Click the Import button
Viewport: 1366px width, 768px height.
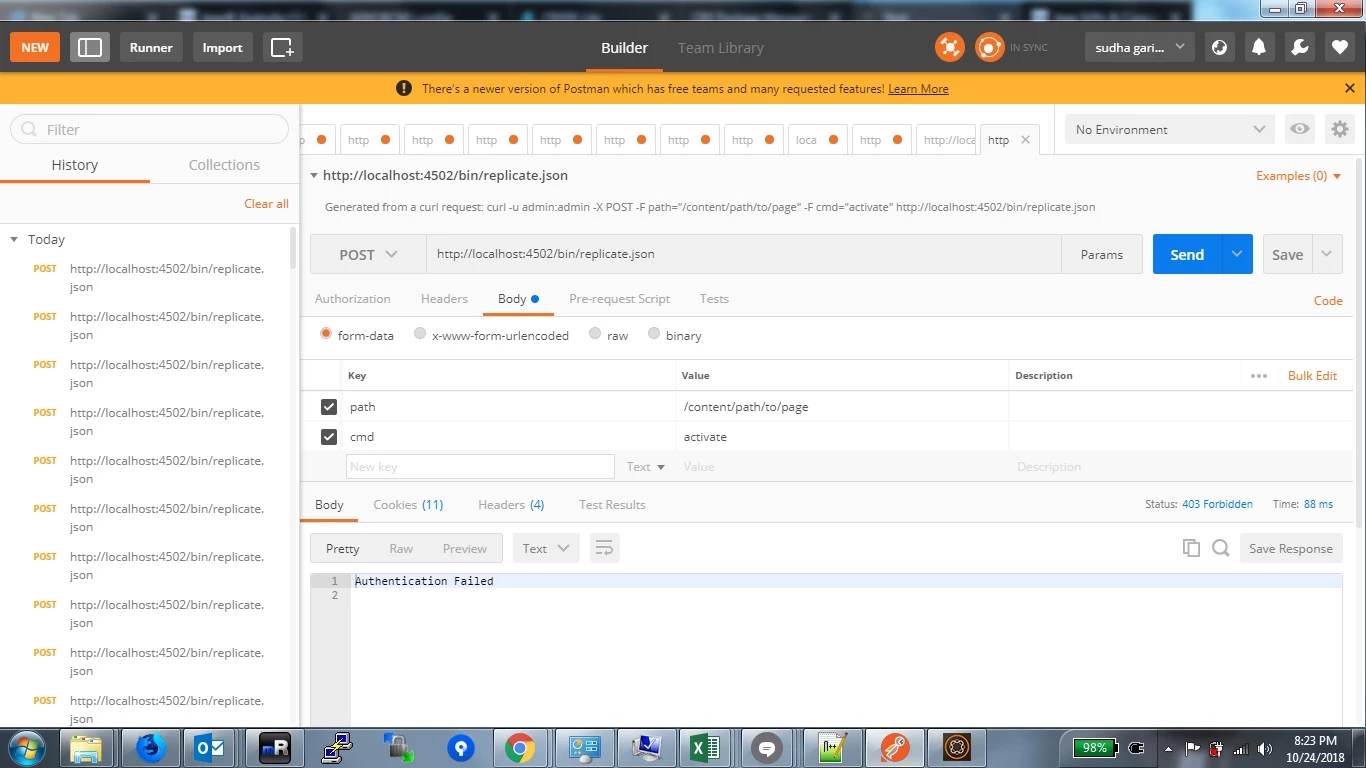(222, 47)
